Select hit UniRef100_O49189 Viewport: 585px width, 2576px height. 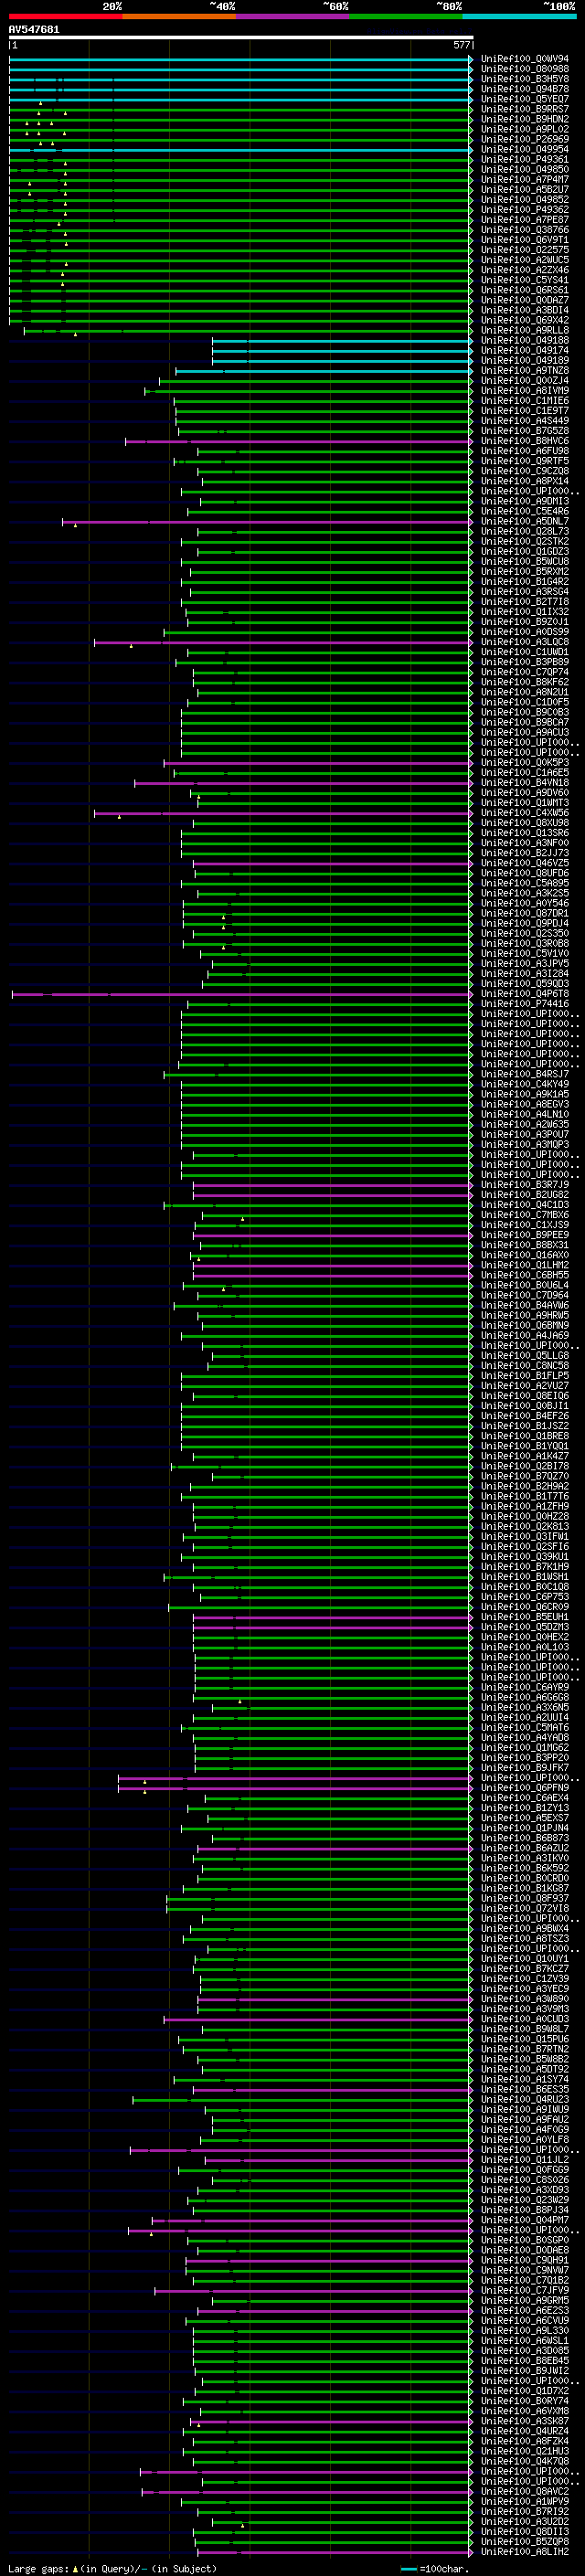pos(524,360)
